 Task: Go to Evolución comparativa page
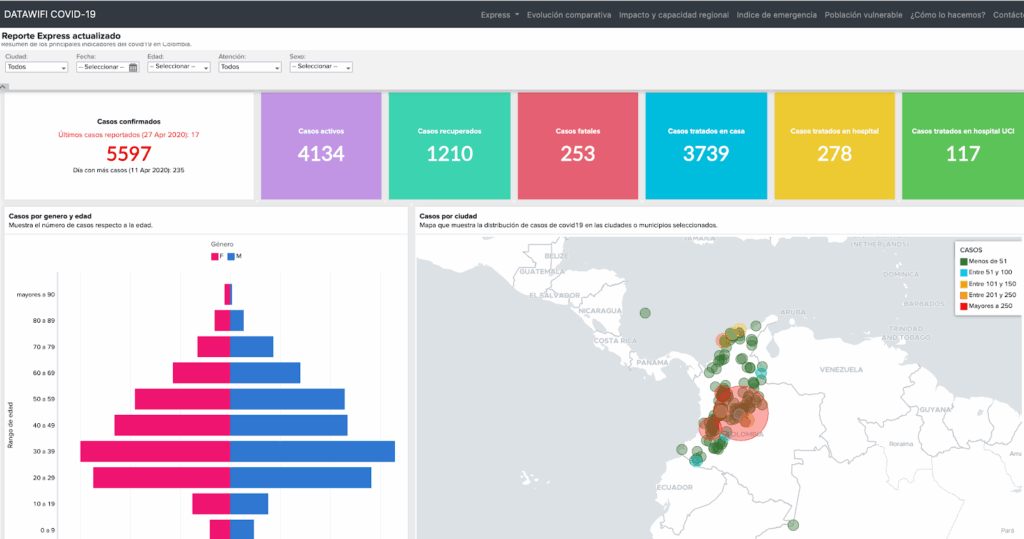tap(569, 15)
